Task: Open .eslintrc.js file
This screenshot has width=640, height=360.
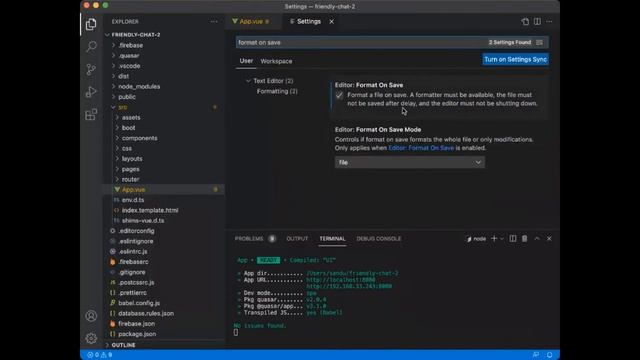Action: click(x=133, y=251)
